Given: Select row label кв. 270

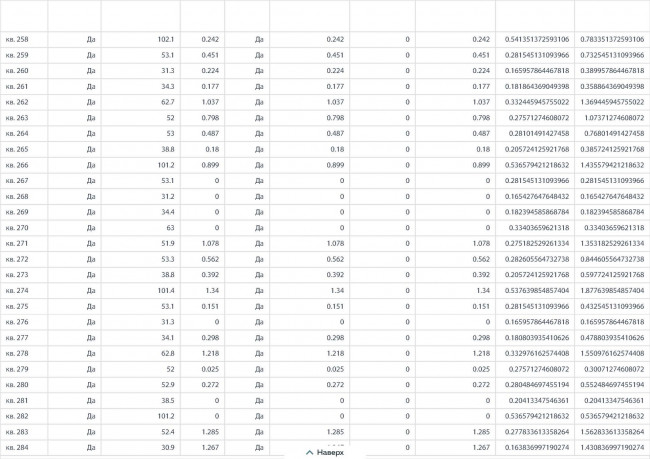Looking at the screenshot, I should coord(17,228).
